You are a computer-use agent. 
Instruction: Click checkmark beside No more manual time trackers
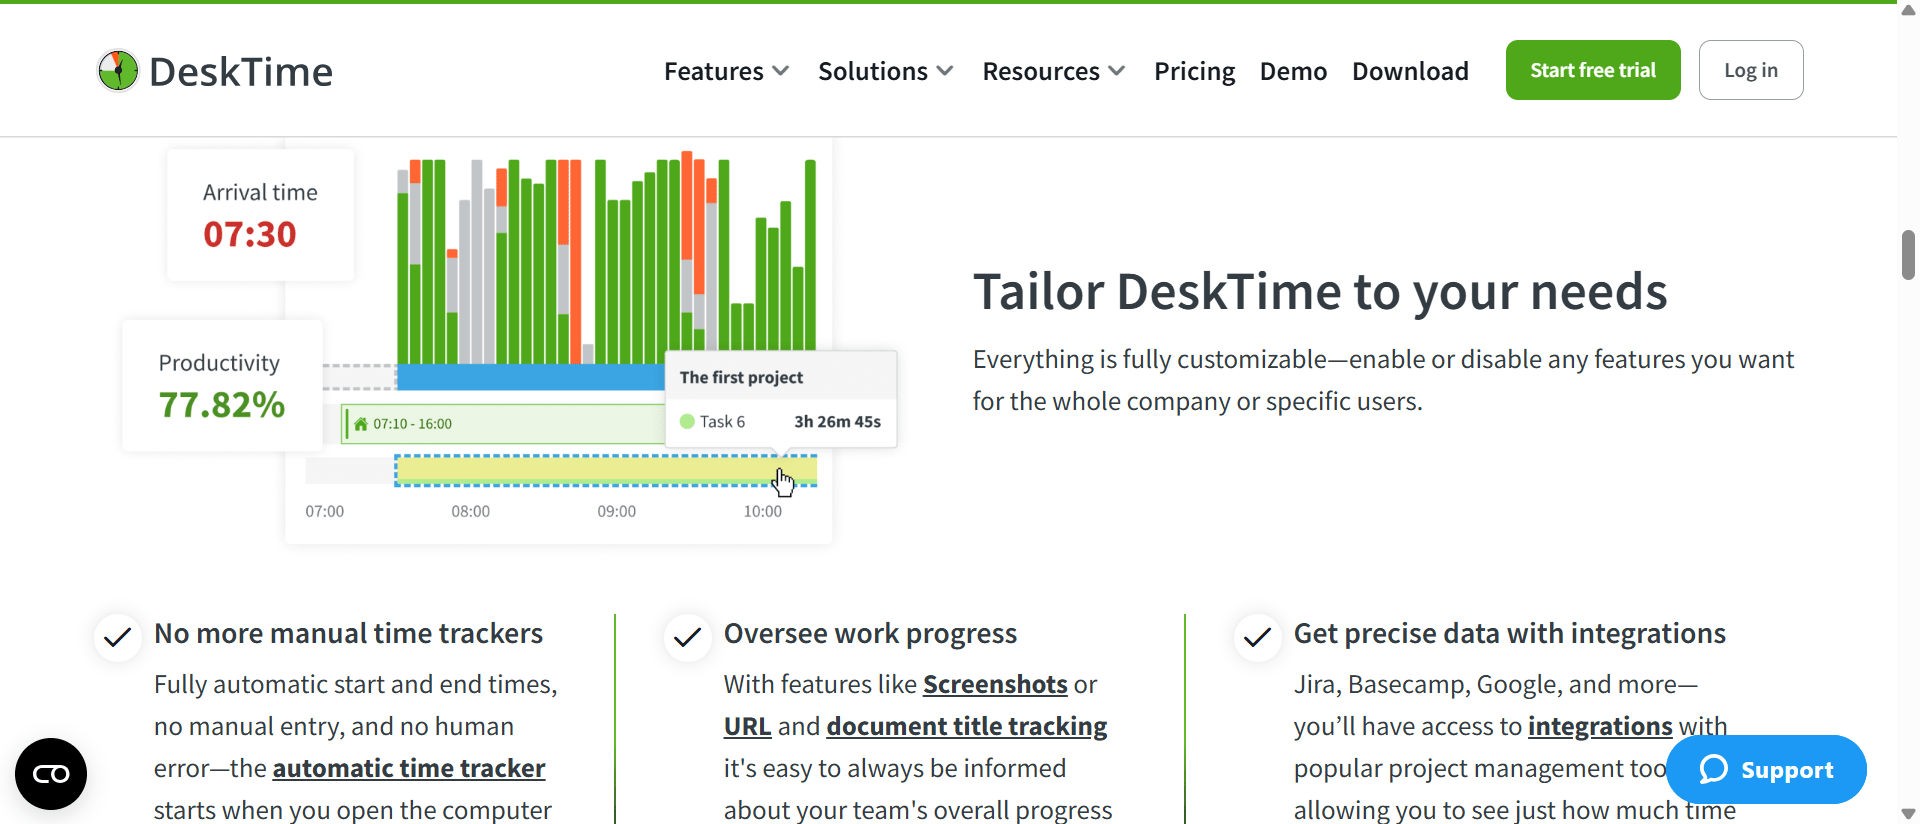pos(118,637)
